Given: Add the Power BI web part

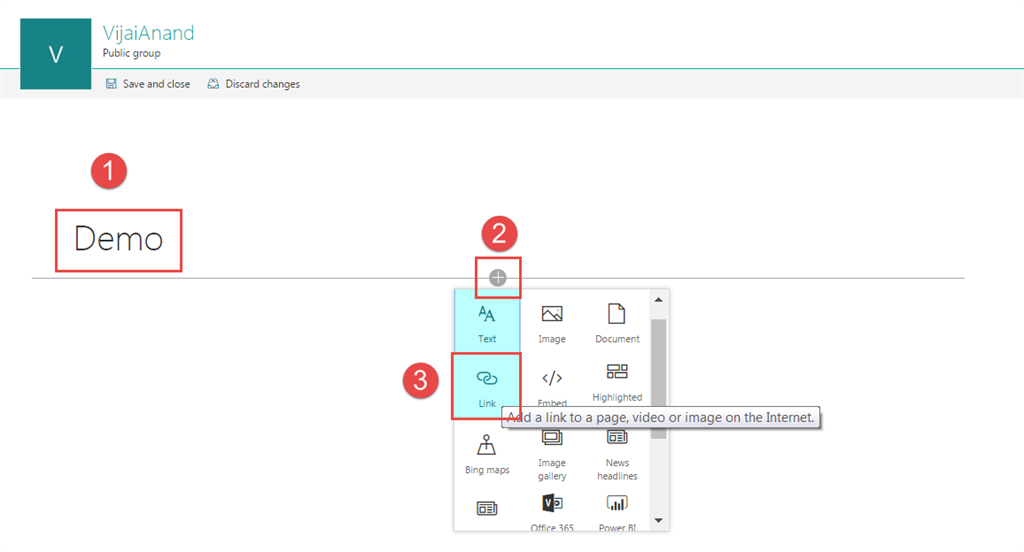Looking at the screenshot, I should pyautogui.click(x=617, y=512).
